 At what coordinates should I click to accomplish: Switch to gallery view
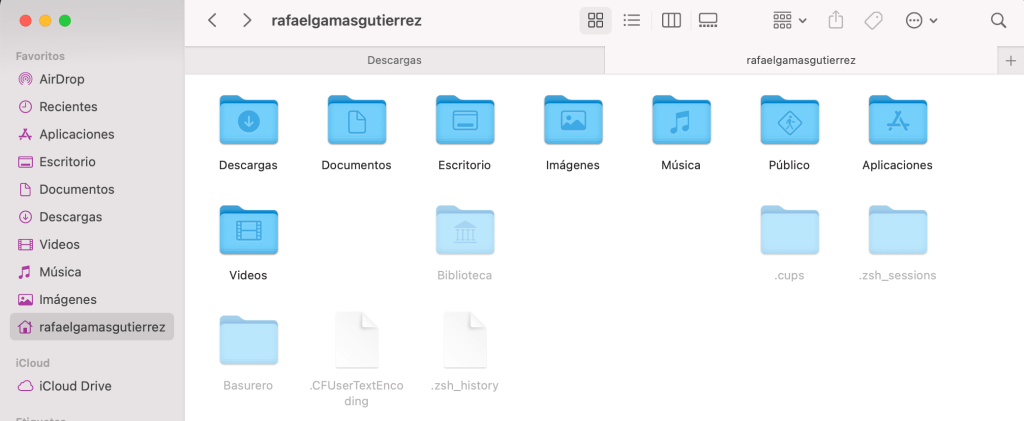[708, 20]
